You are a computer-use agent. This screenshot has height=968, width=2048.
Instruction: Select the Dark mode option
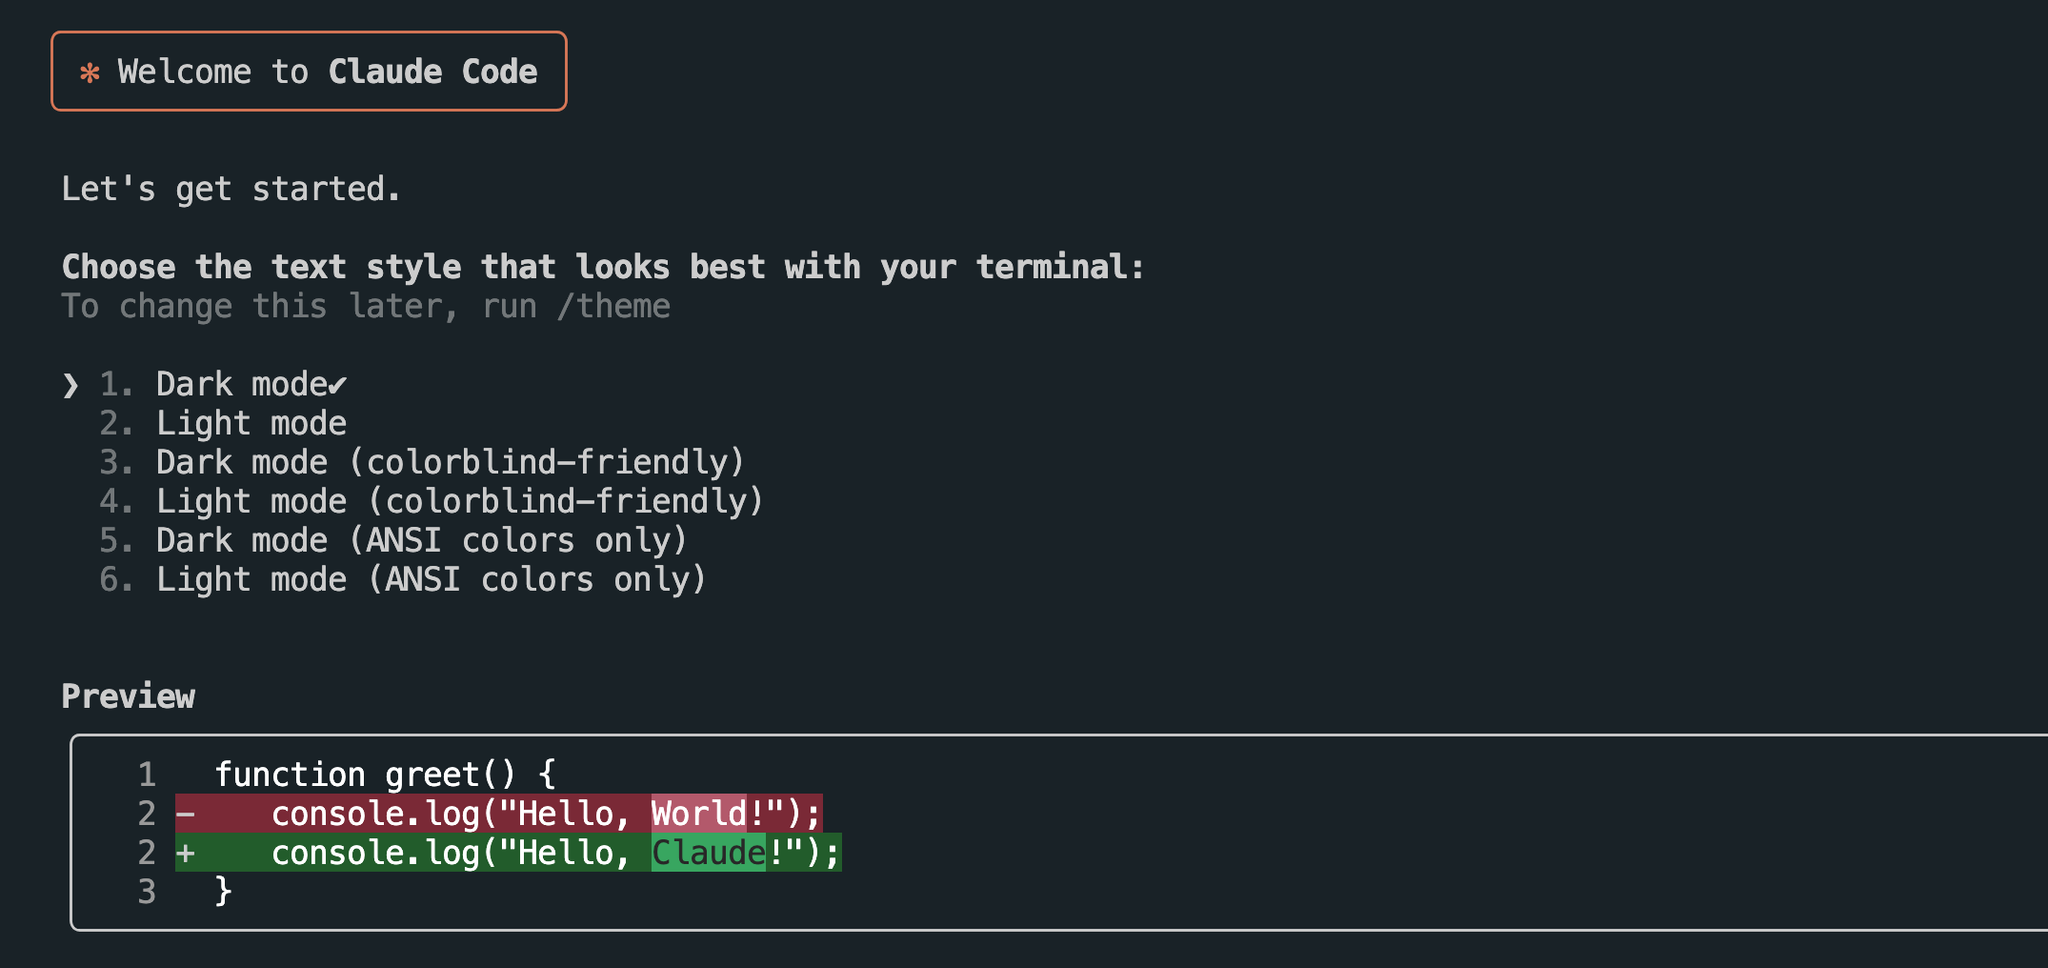tap(223, 384)
